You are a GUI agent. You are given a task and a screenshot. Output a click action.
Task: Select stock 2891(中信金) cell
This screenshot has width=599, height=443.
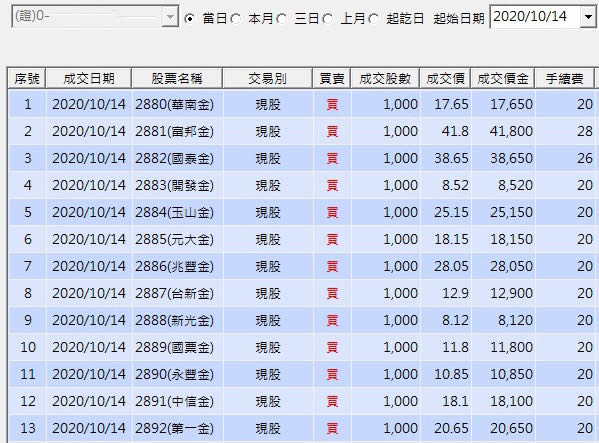[x=177, y=401]
